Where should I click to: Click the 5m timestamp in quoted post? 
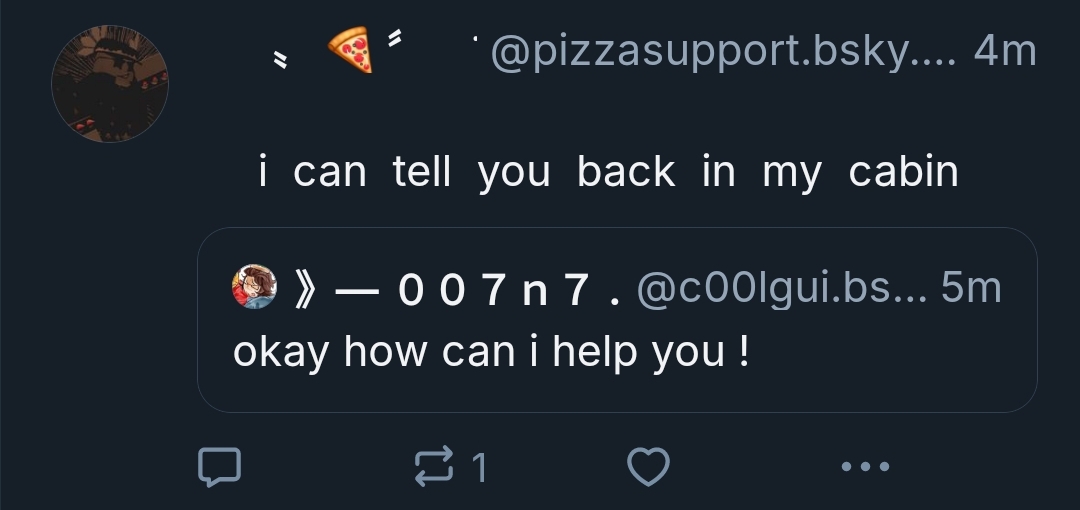(970, 288)
